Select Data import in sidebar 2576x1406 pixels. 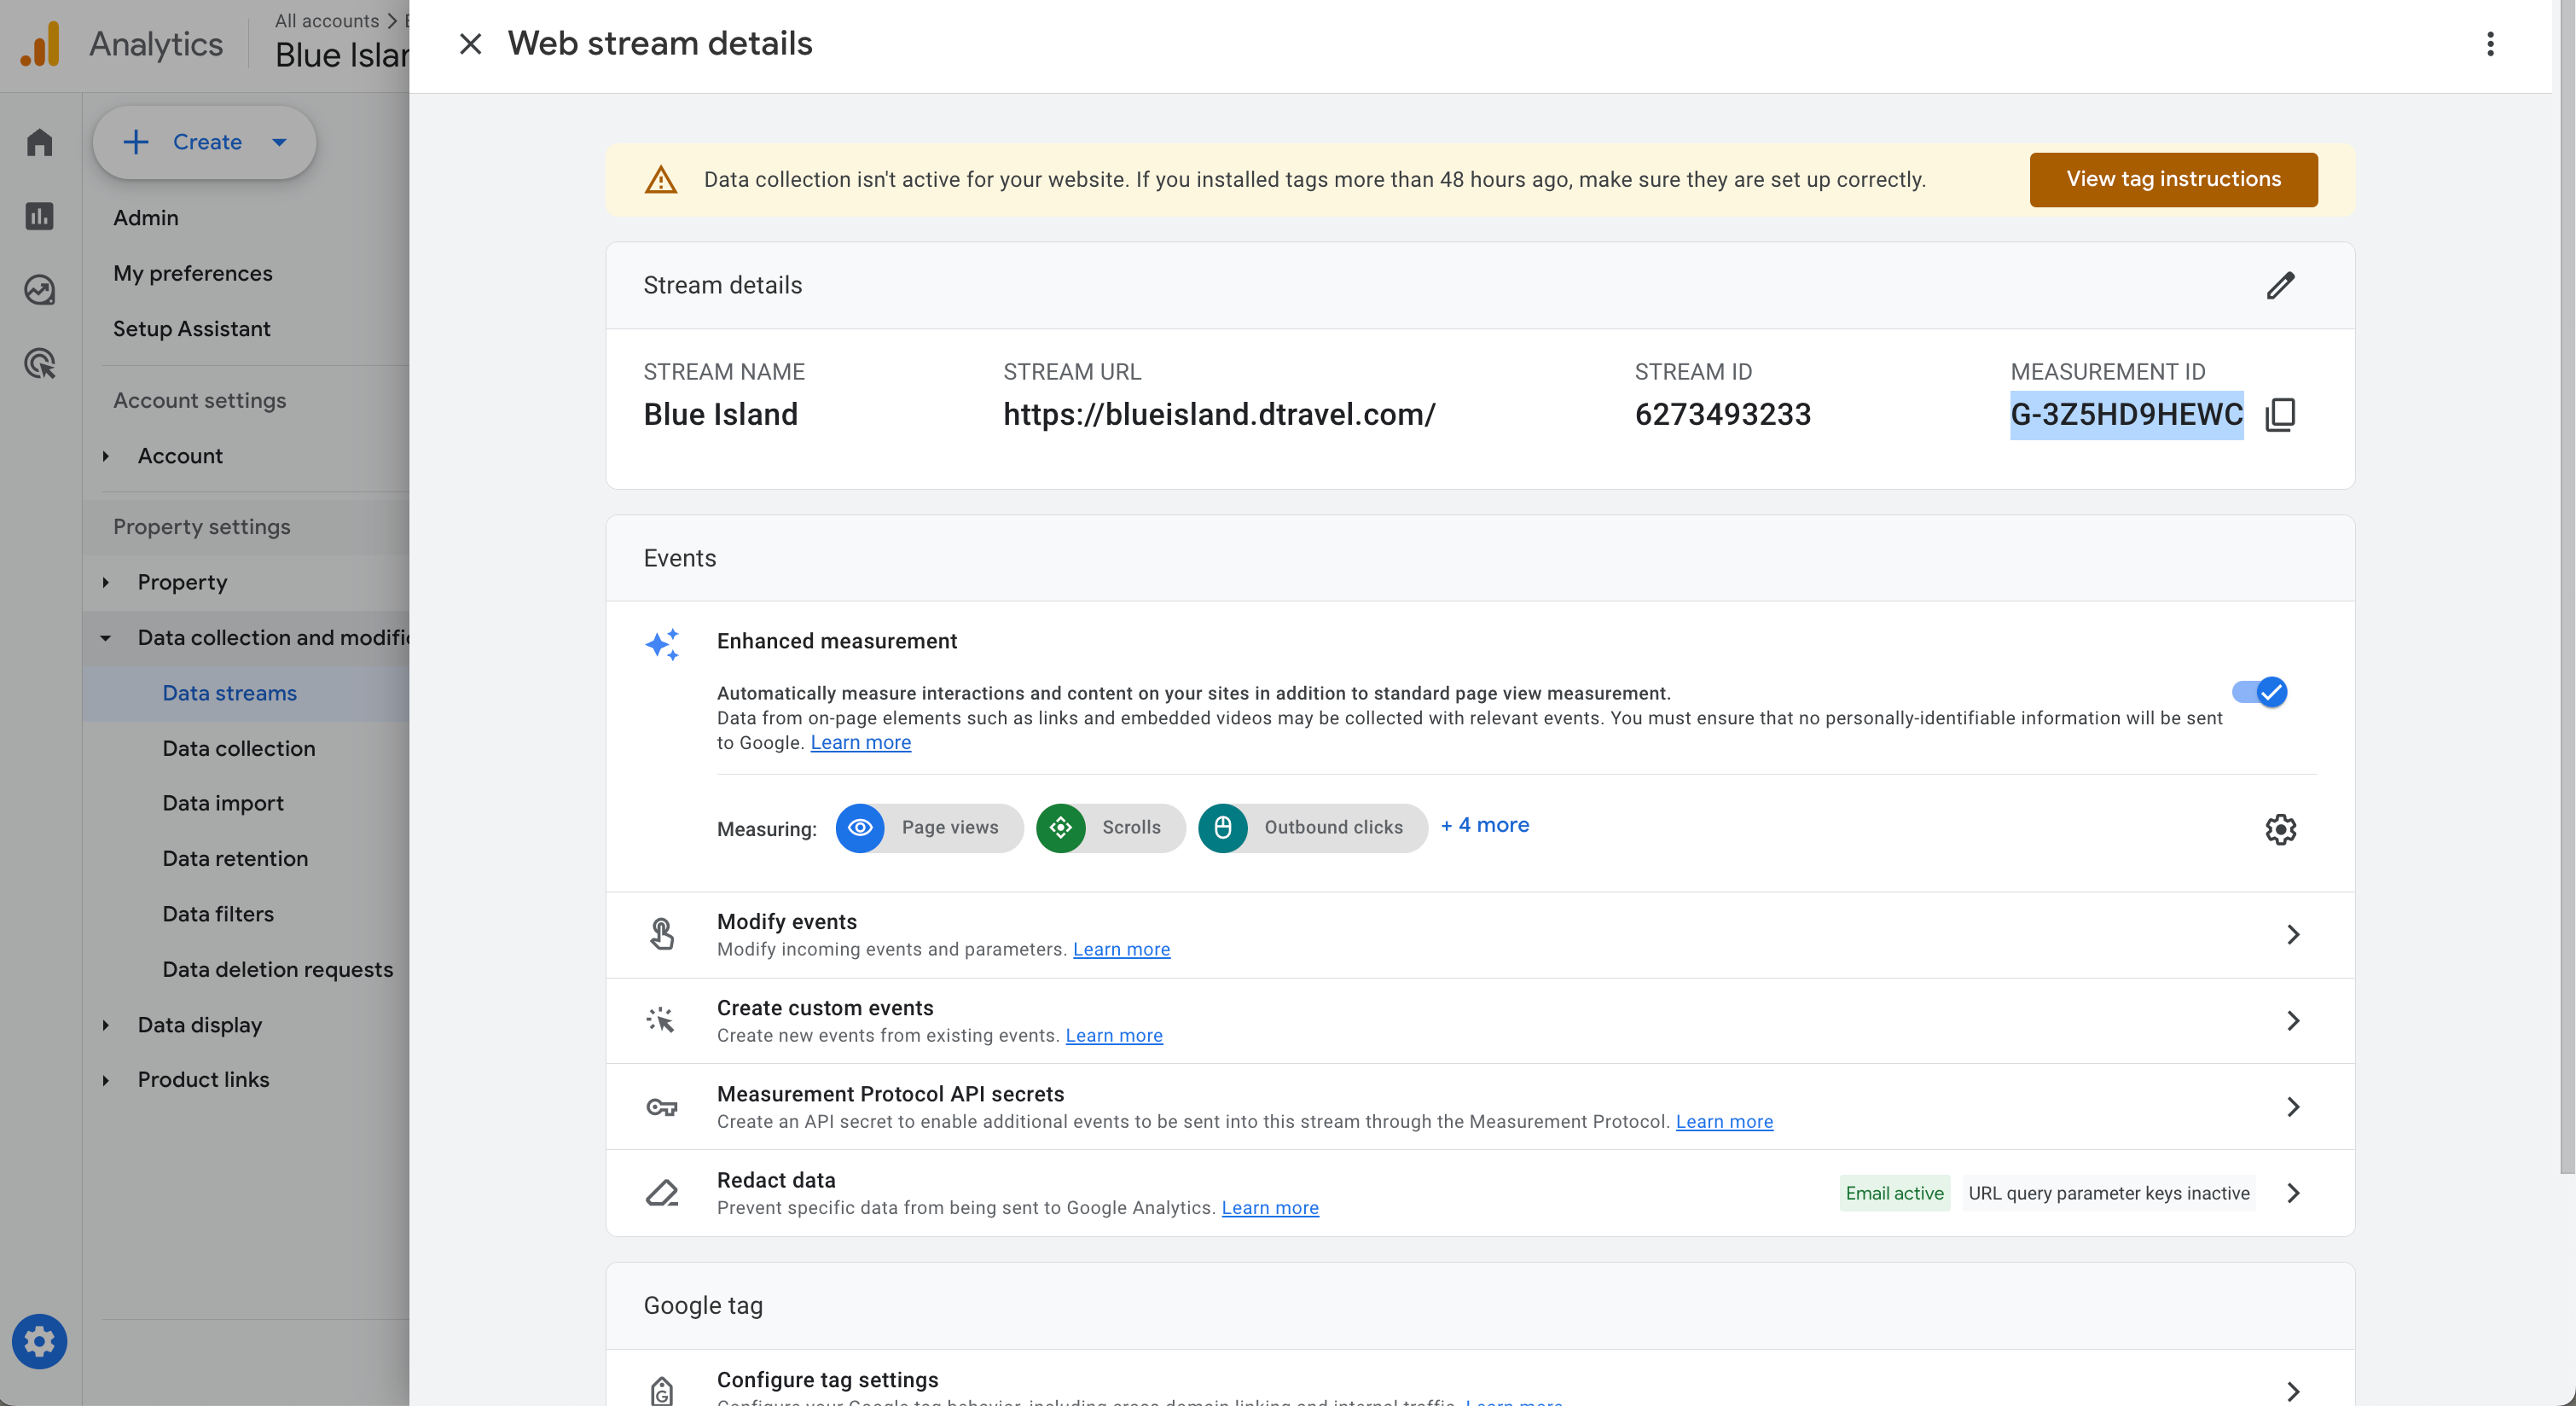tap(222, 803)
